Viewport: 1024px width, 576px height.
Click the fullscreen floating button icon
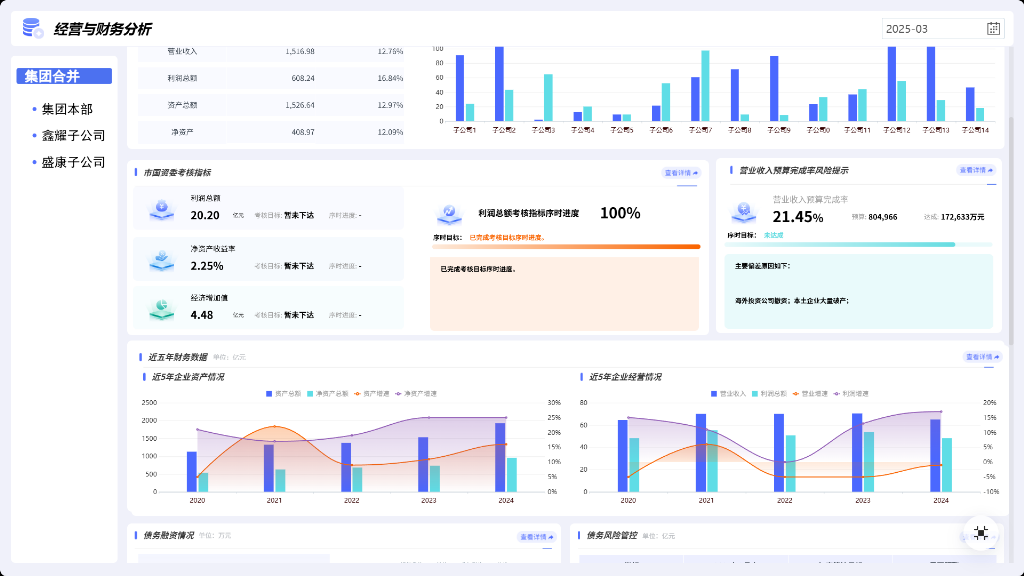980,533
